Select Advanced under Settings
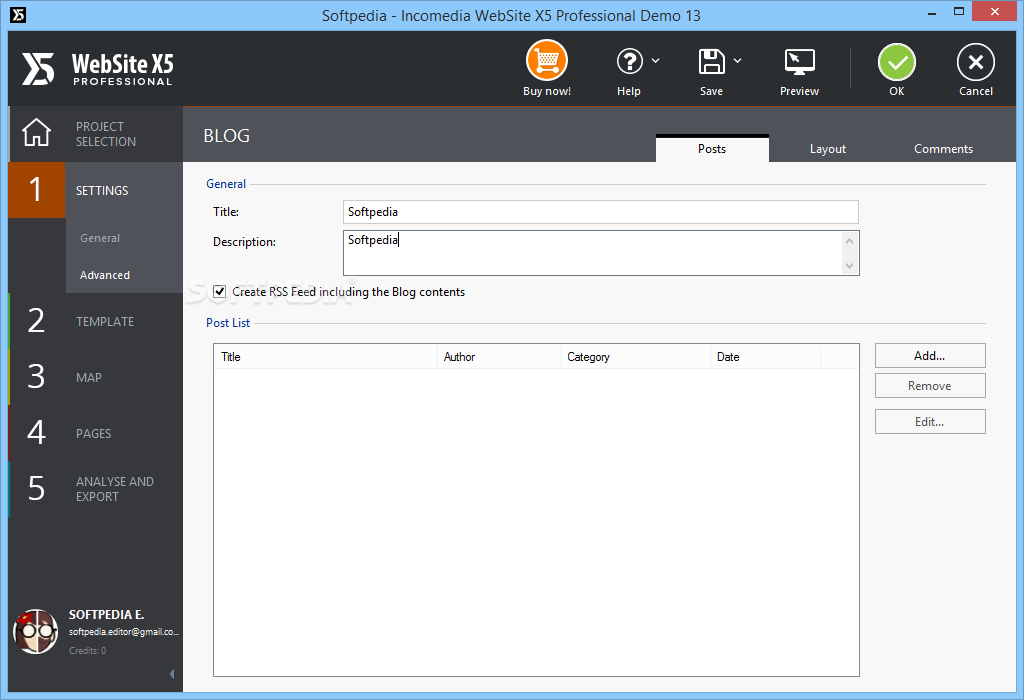This screenshot has width=1024, height=700. 104,275
